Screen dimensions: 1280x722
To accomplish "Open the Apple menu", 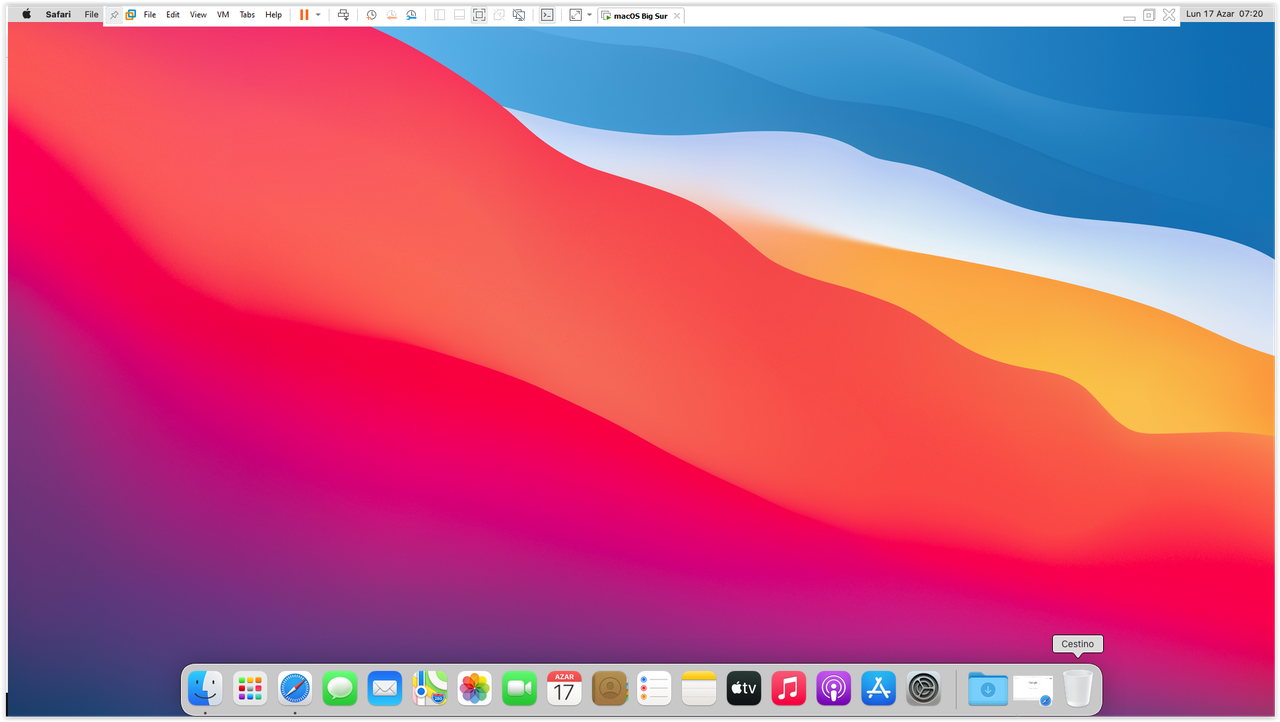I will pyautogui.click(x=26, y=14).
